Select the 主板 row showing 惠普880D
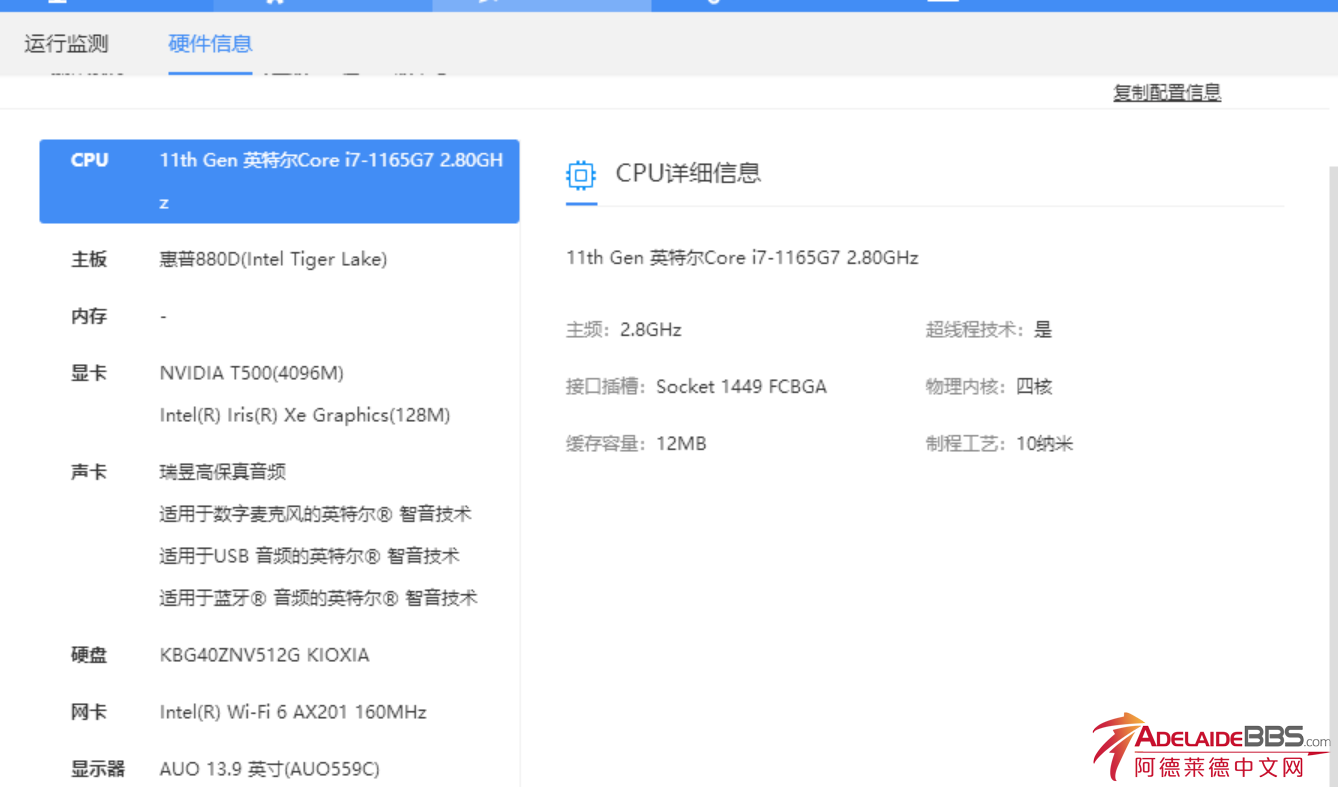Viewport: 1338px width, 787px height. 273,260
